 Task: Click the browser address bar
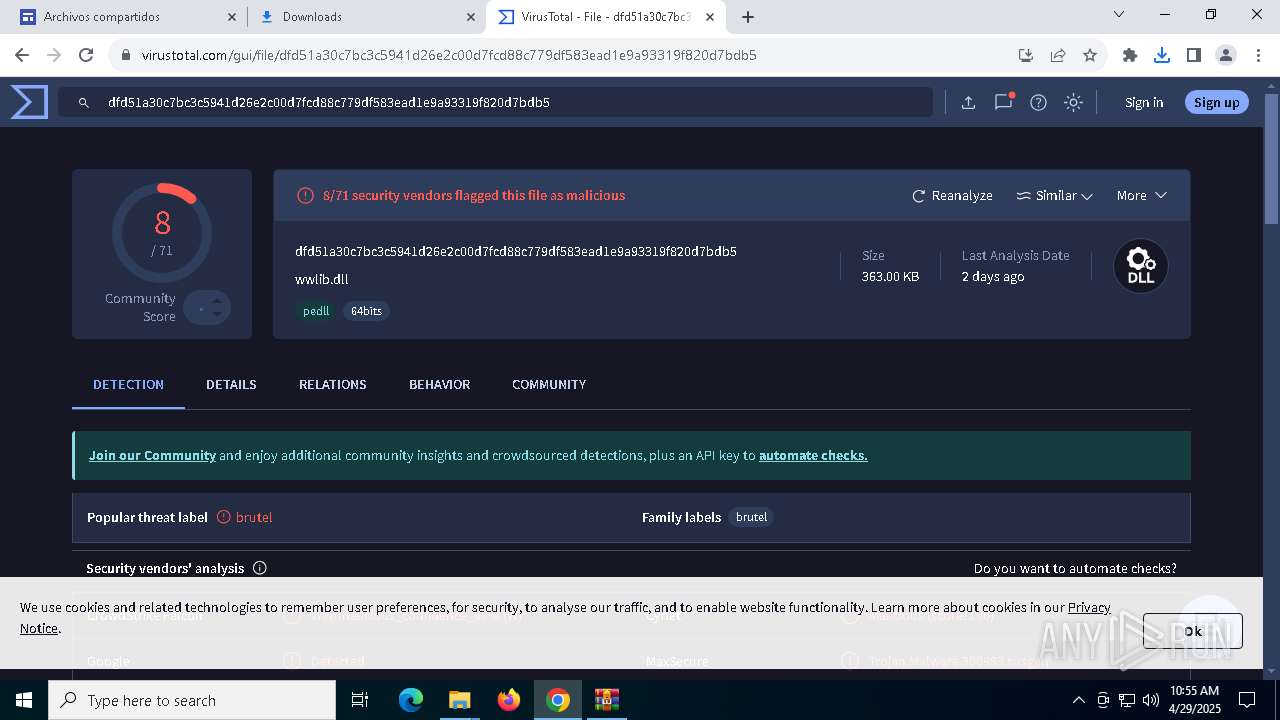pyautogui.click(x=560, y=55)
